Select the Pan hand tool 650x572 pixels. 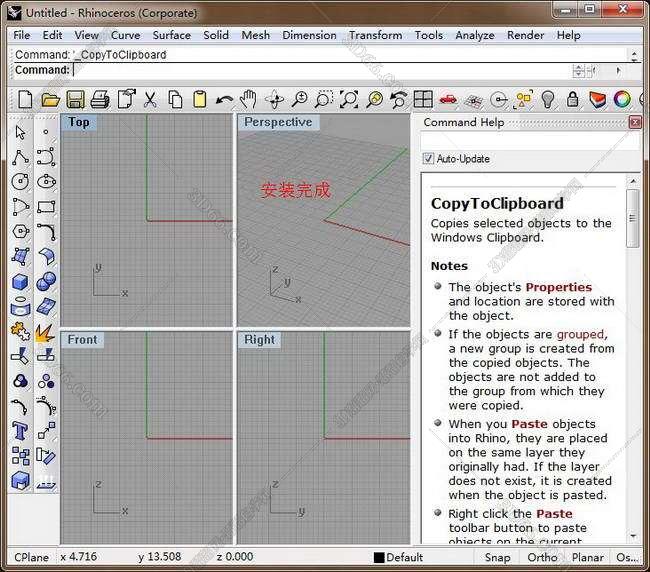tap(249, 99)
